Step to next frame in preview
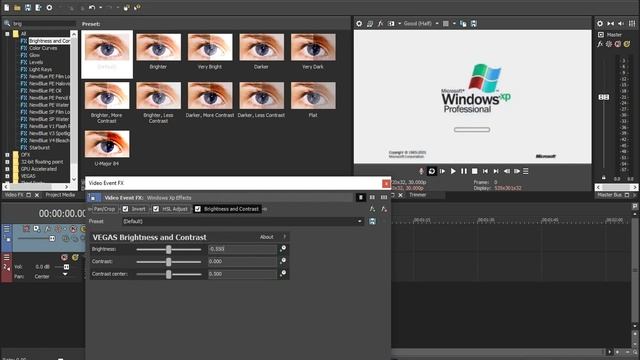 tap(517, 171)
